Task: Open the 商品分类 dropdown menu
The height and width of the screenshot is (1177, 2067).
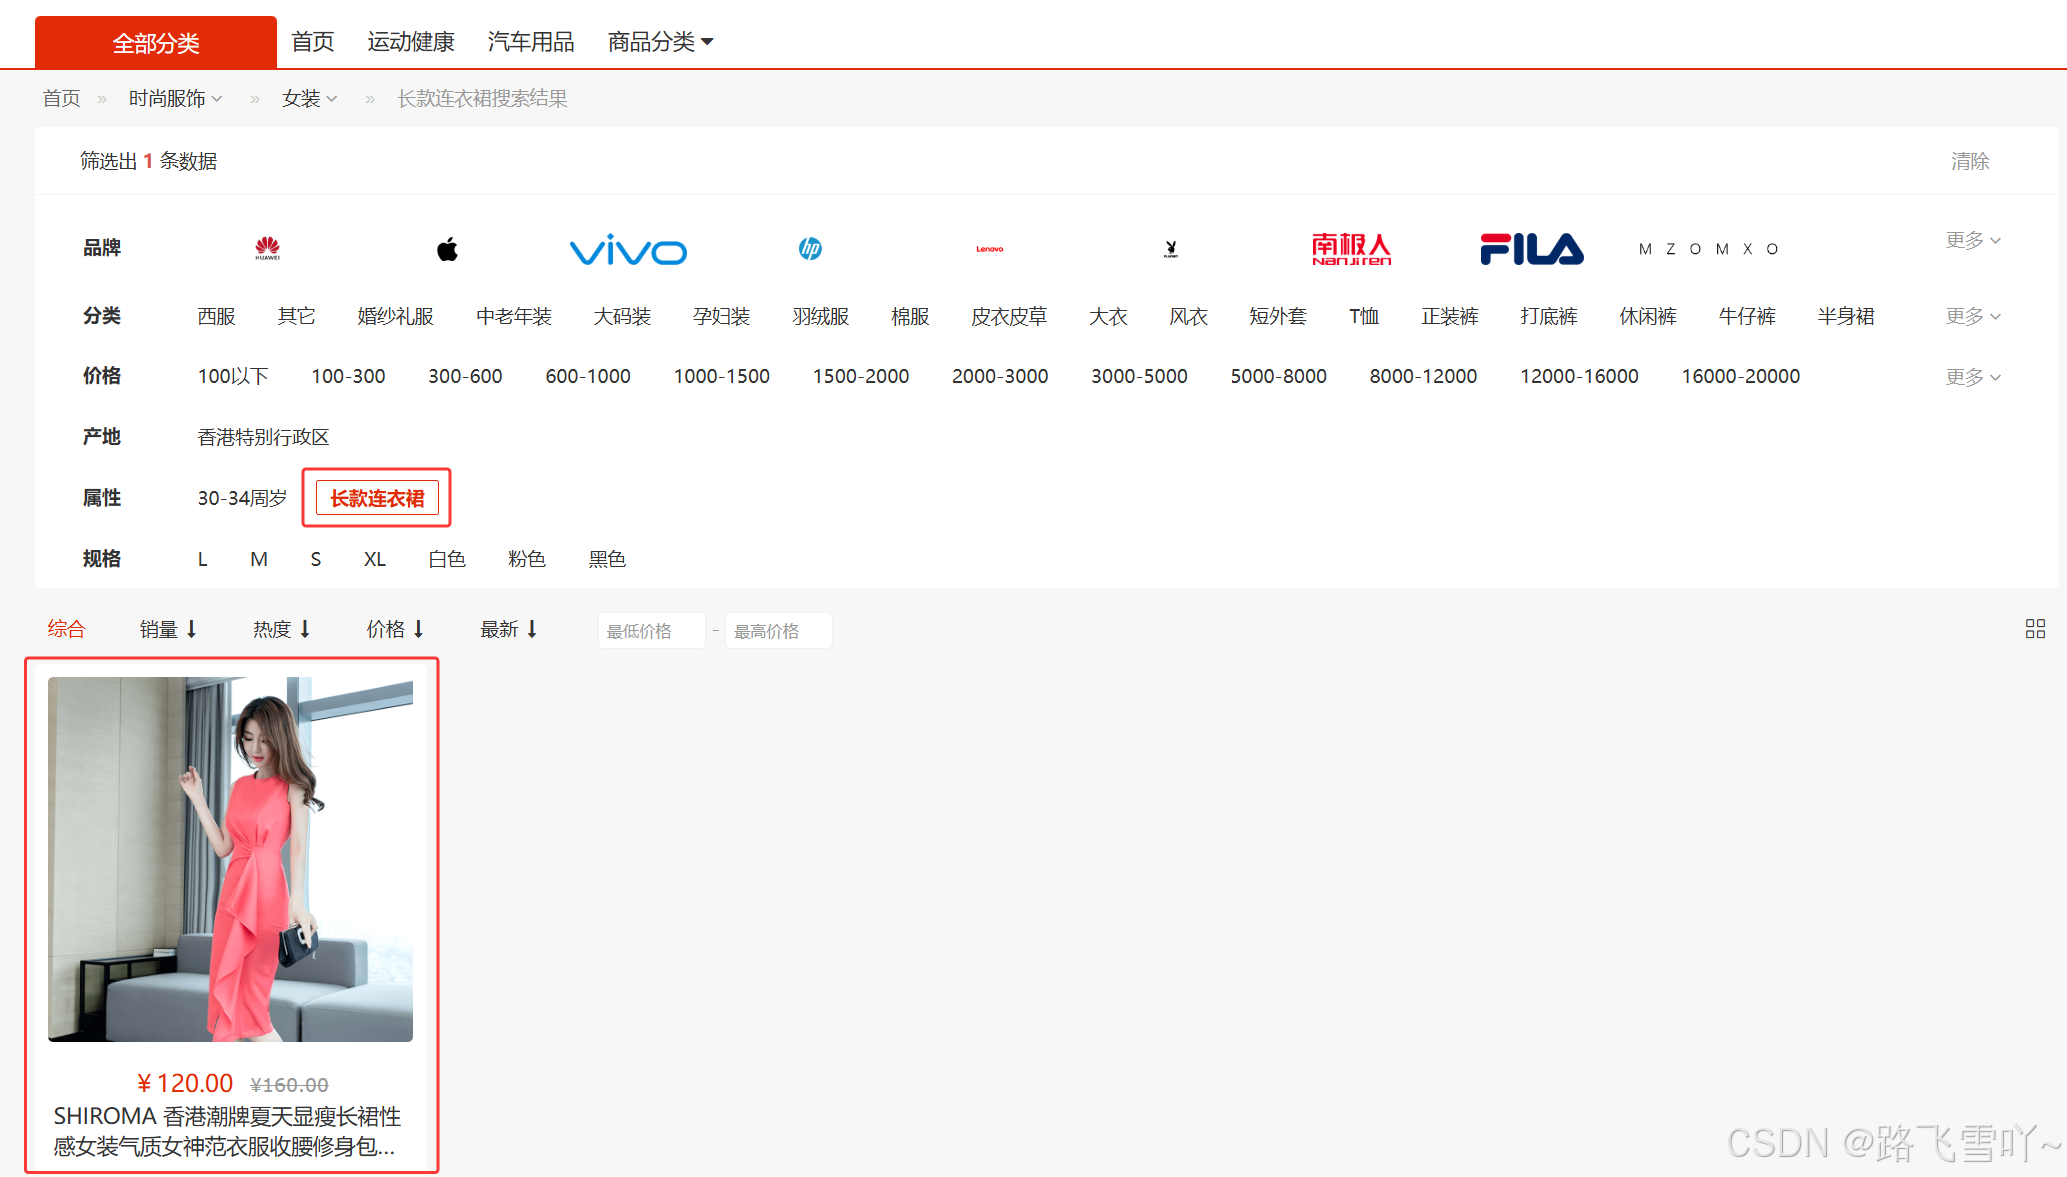Action: pos(660,42)
